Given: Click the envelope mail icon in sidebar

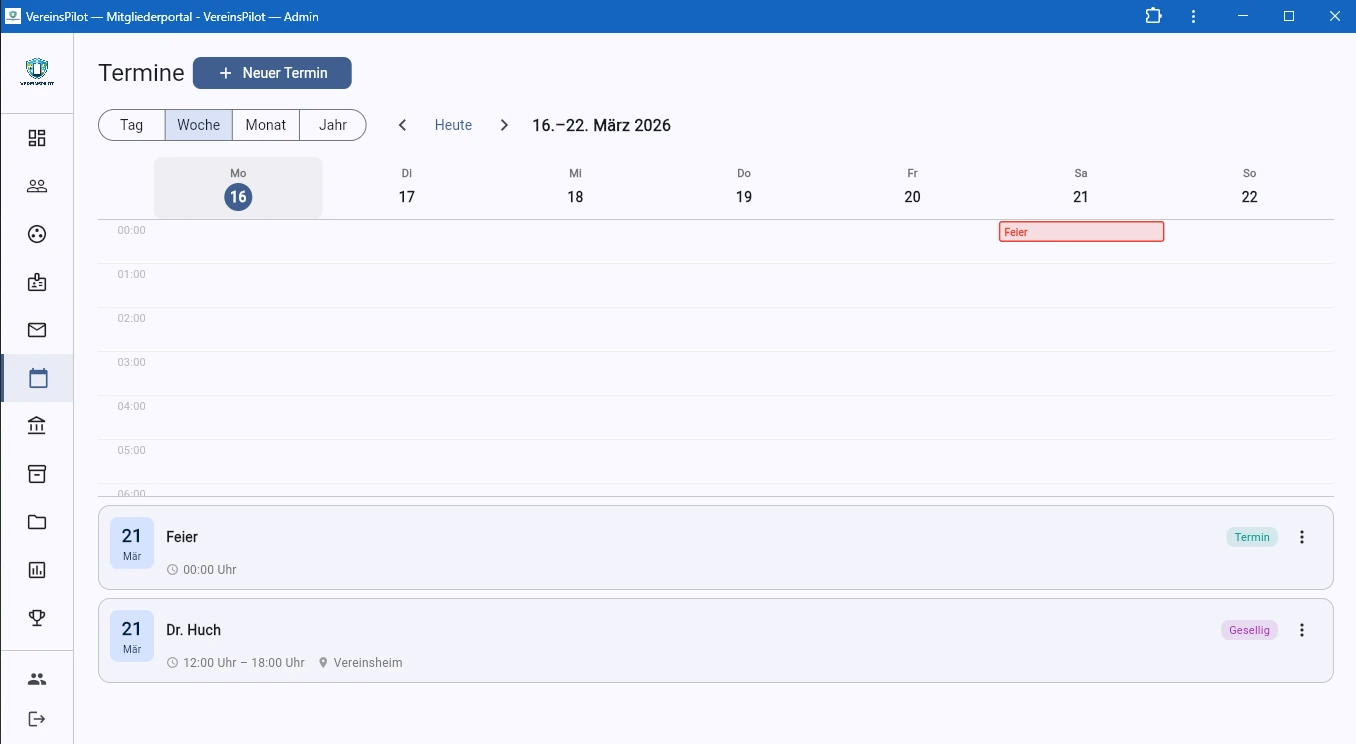Looking at the screenshot, I should 37,330.
